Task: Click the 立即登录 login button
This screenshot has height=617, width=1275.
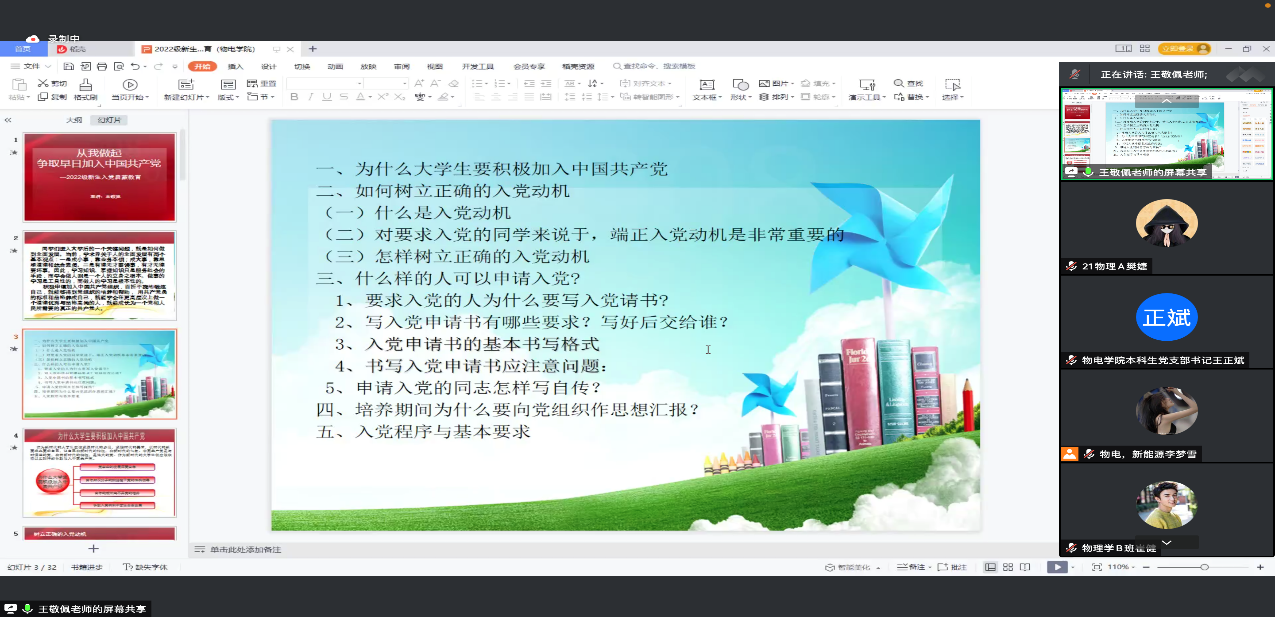Action: tap(1184, 48)
